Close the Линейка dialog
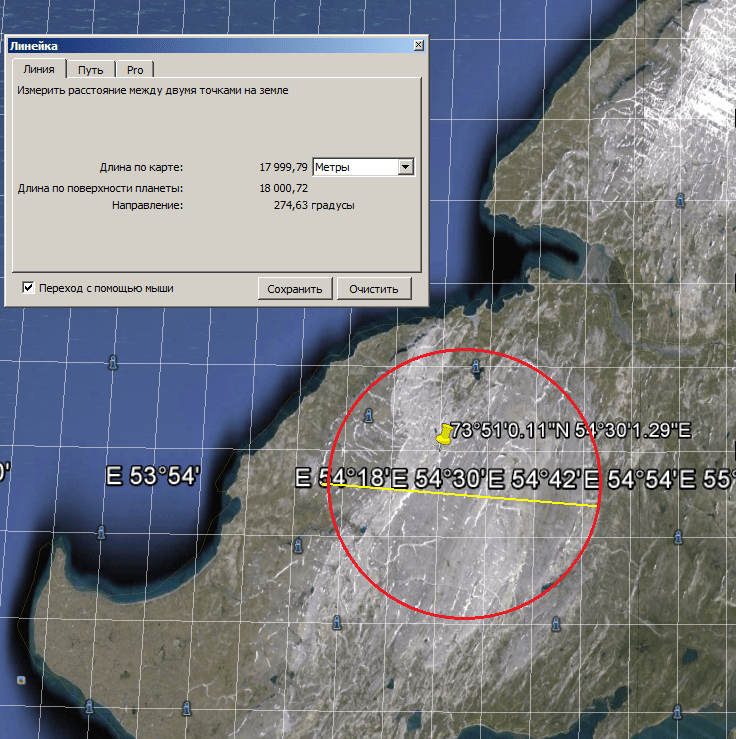Screen dimensions: 736x739 [418, 45]
